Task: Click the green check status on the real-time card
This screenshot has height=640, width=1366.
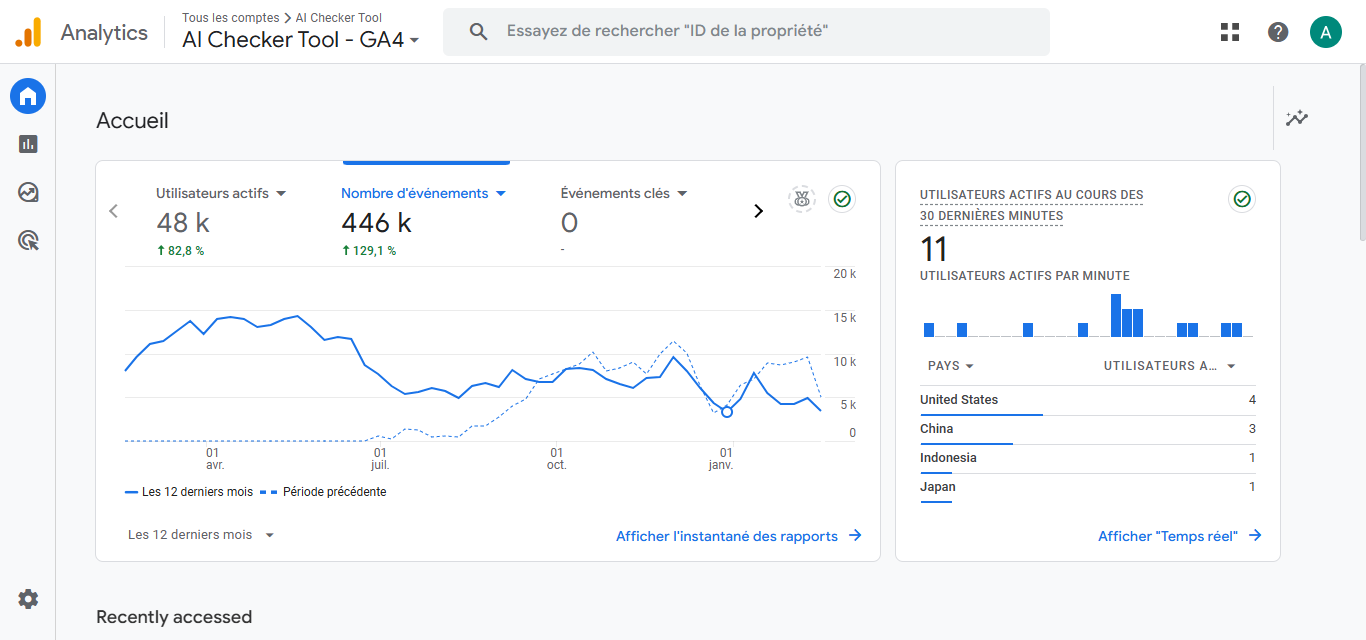Action: [x=1242, y=199]
